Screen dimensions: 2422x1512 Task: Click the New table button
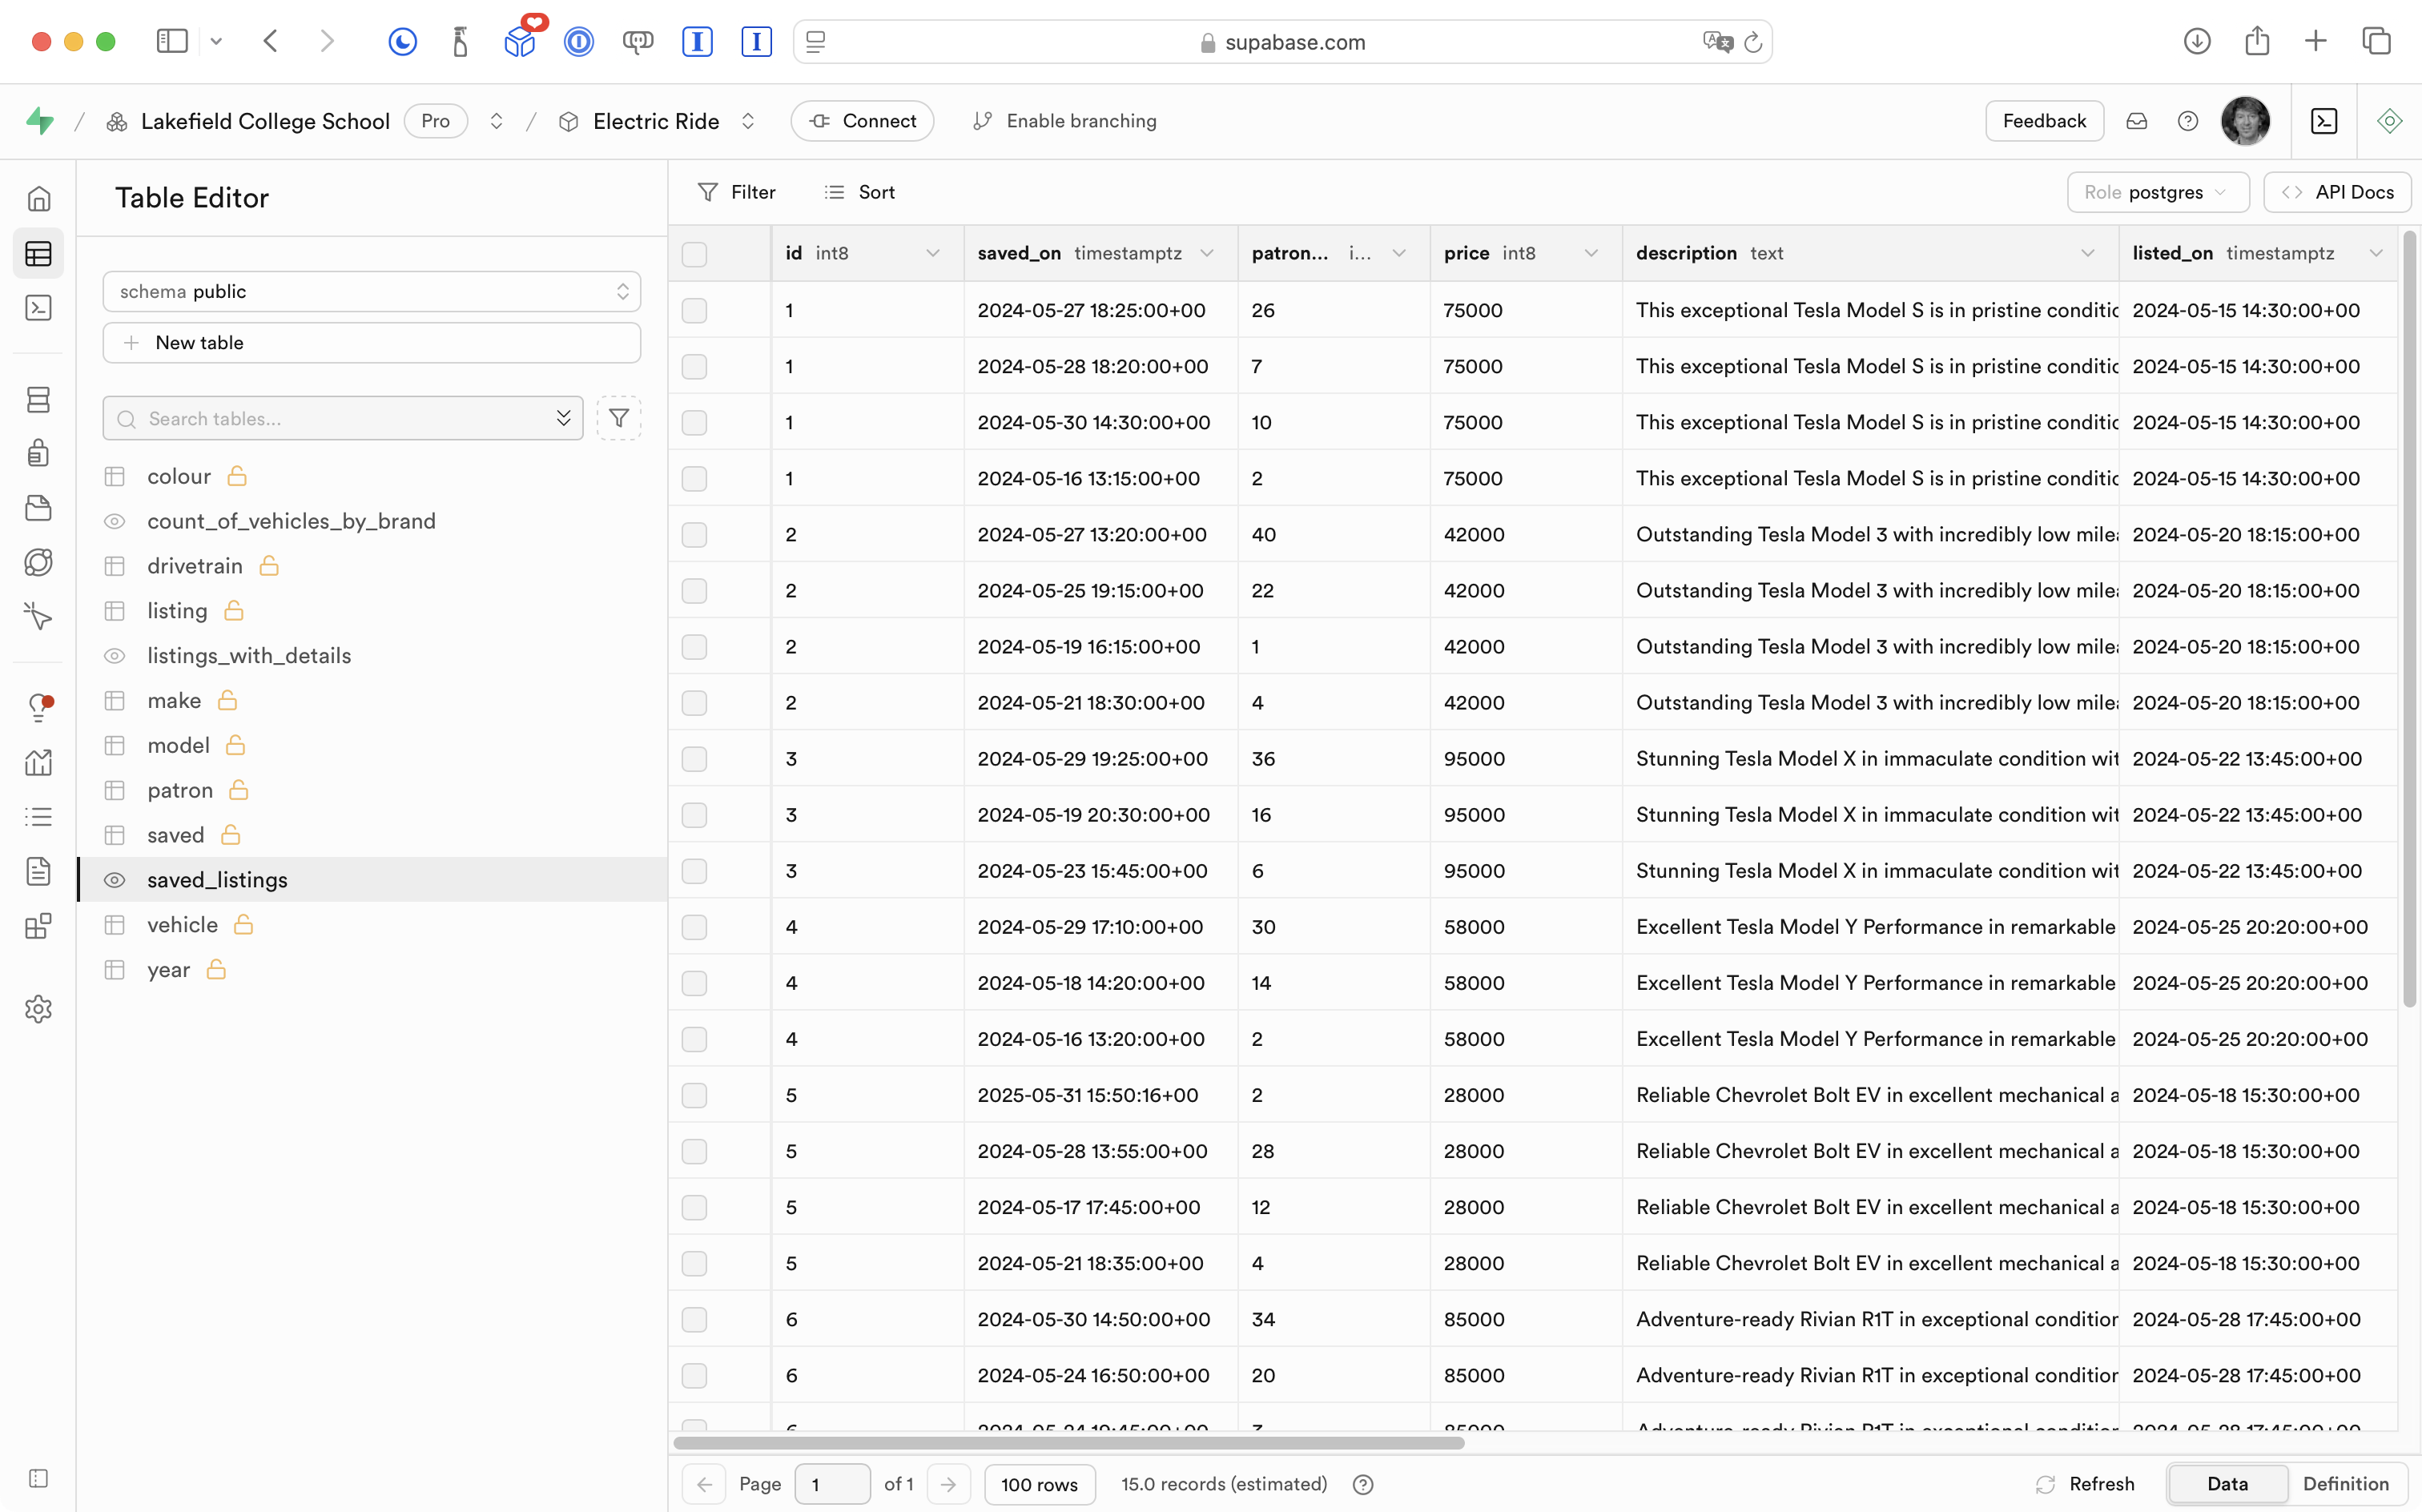(371, 343)
